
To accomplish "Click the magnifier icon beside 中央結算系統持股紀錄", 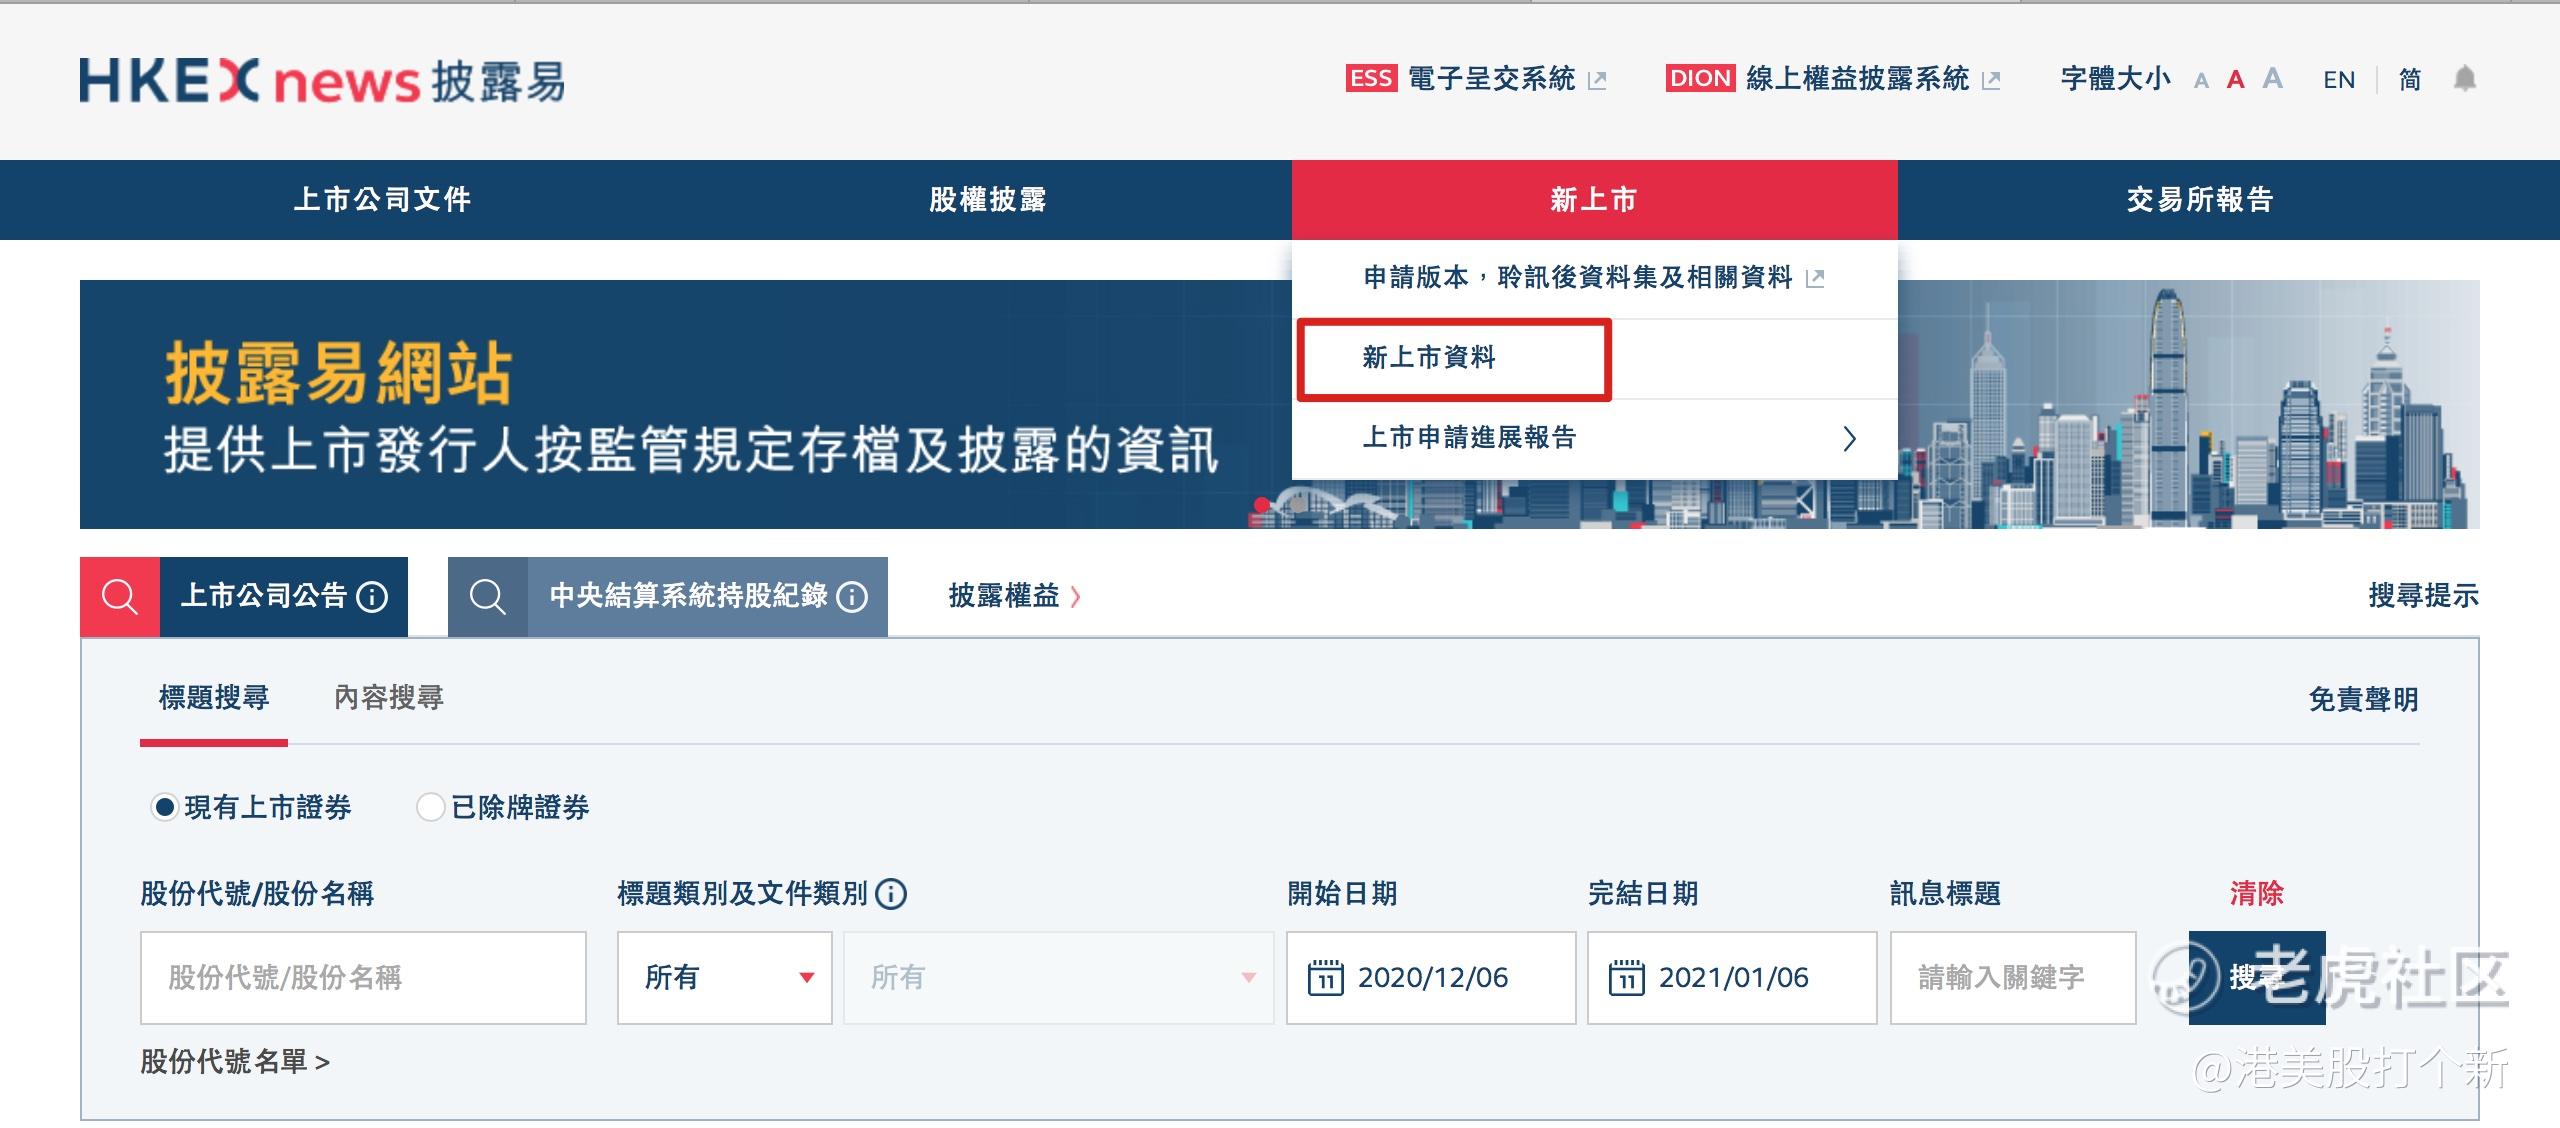I will [x=488, y=597].
